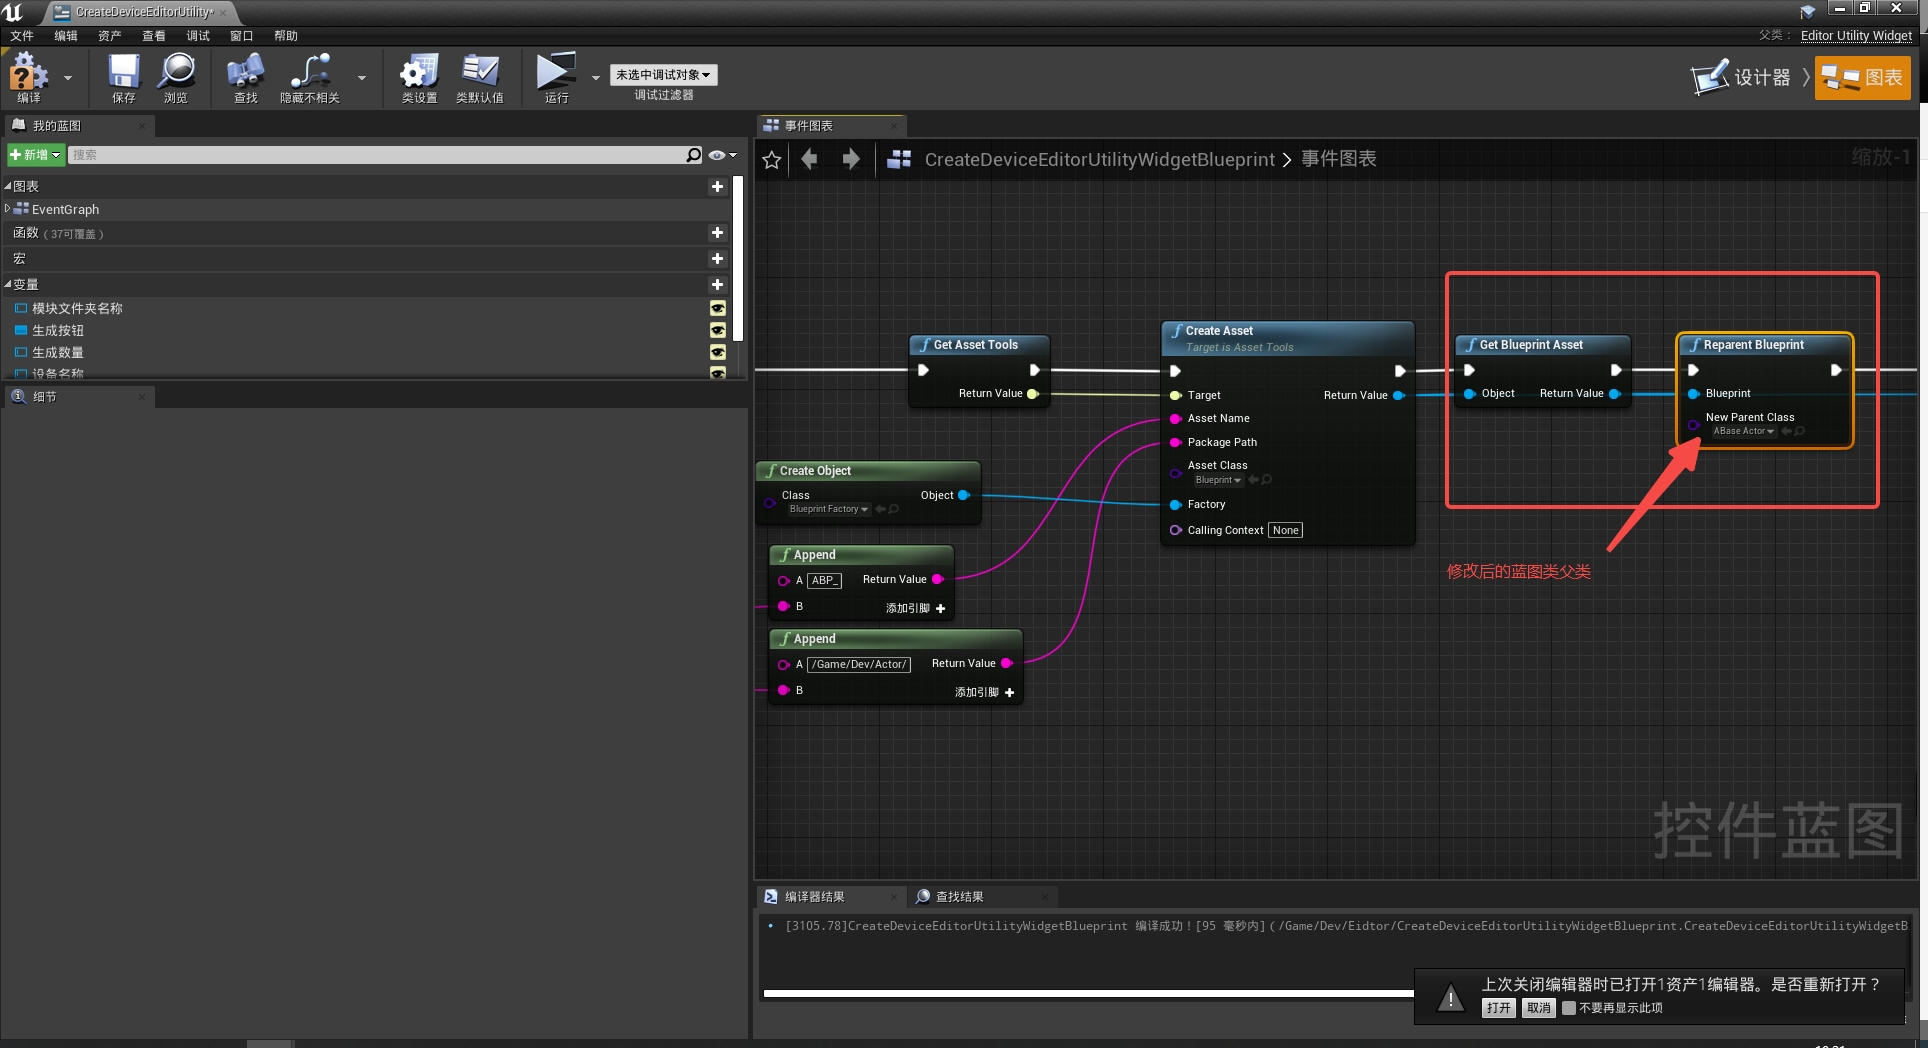Image resolution: width=1928 pixels, height=1048 pixels.
Task: Toggle visibility eye for 模块文件夹名称 variable
Action: [717, 308]
